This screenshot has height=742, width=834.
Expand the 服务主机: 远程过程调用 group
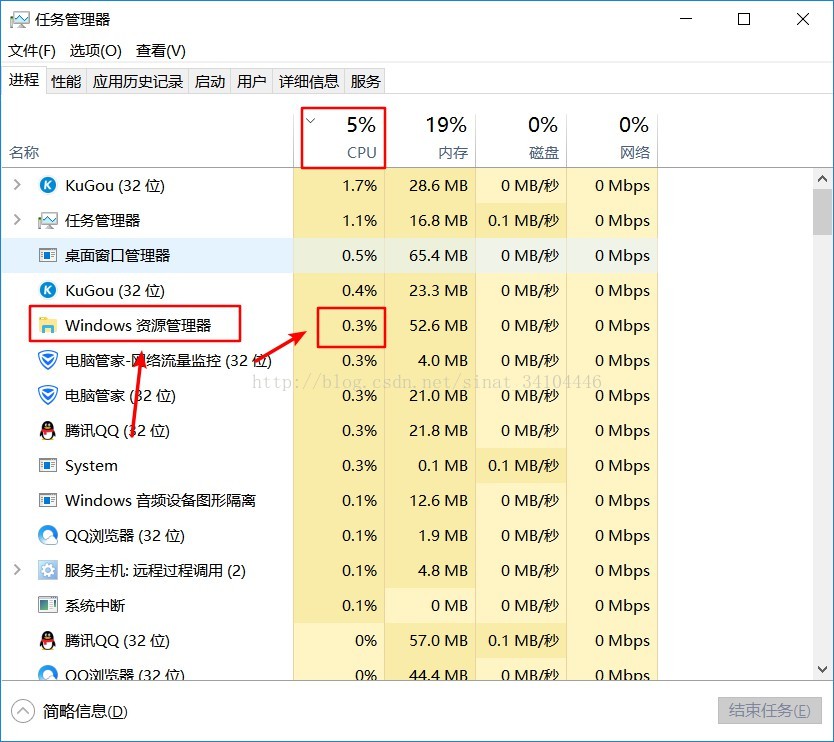[17, 570]
